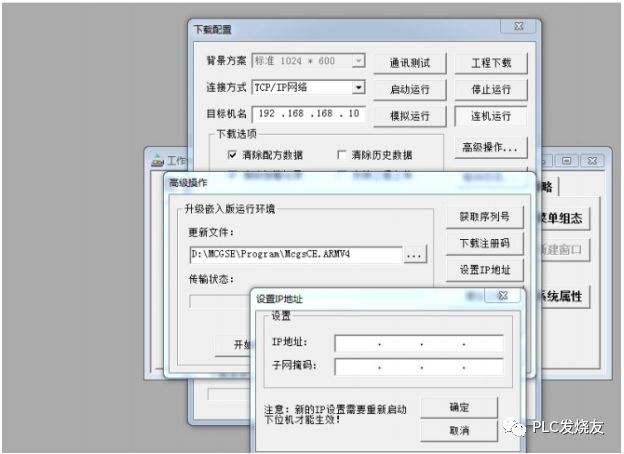The height and width of the screenshot is (454, 624).
Task: Toggle 清除配方数据 checkbox
Action: (232, 154)
